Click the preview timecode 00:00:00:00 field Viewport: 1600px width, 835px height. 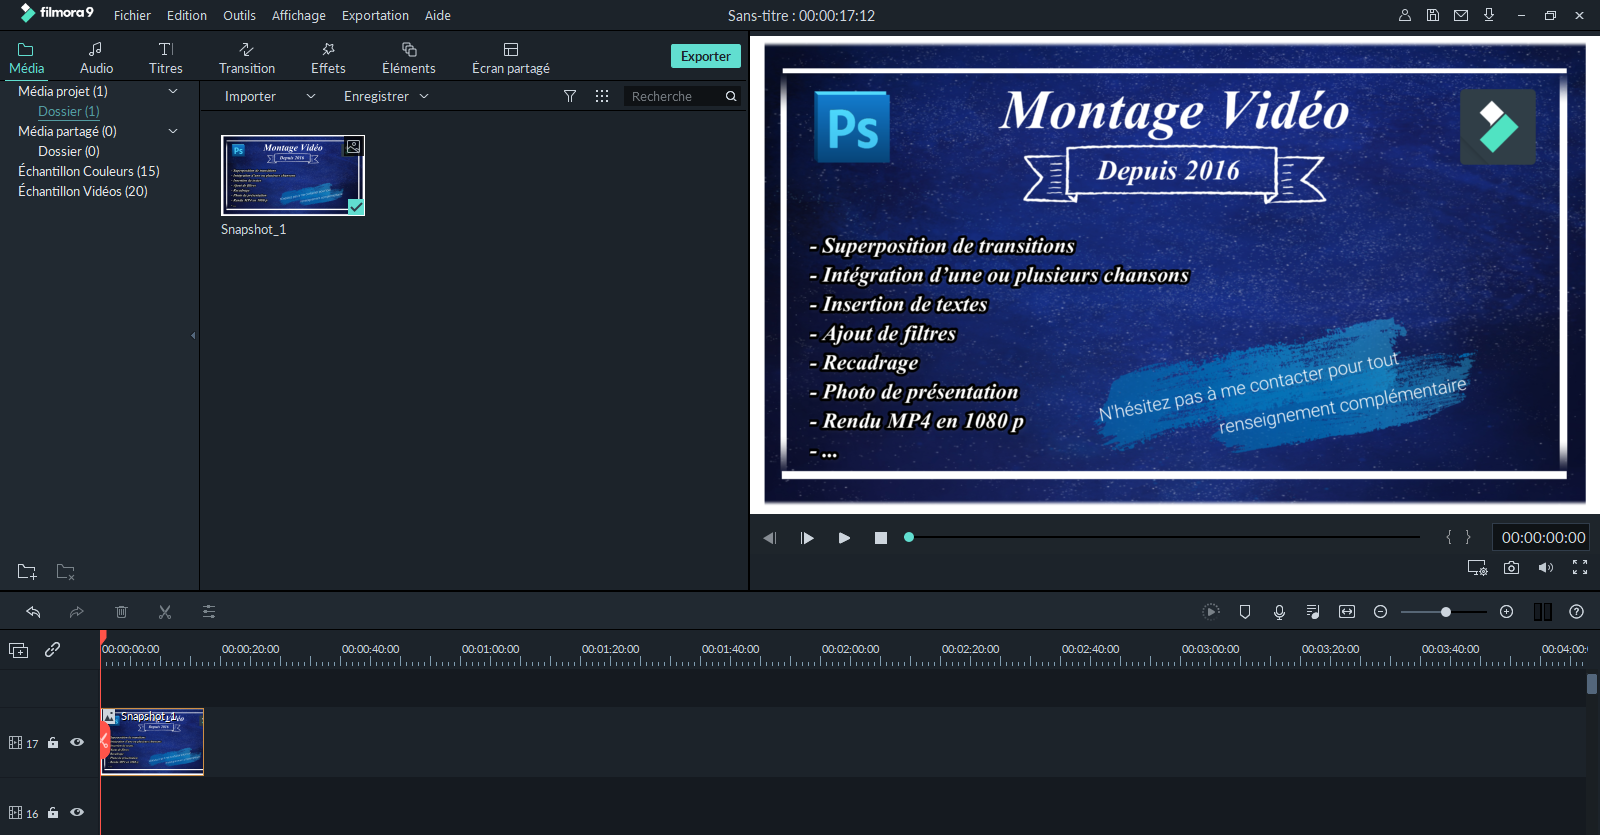[x=1543, y=537]
